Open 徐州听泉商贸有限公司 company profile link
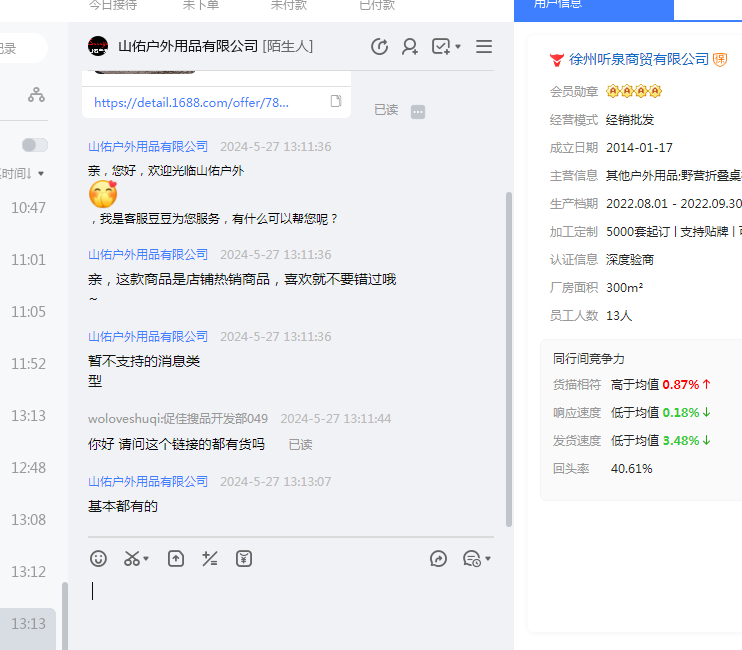742x650 pixels. [x=639, y=59]
